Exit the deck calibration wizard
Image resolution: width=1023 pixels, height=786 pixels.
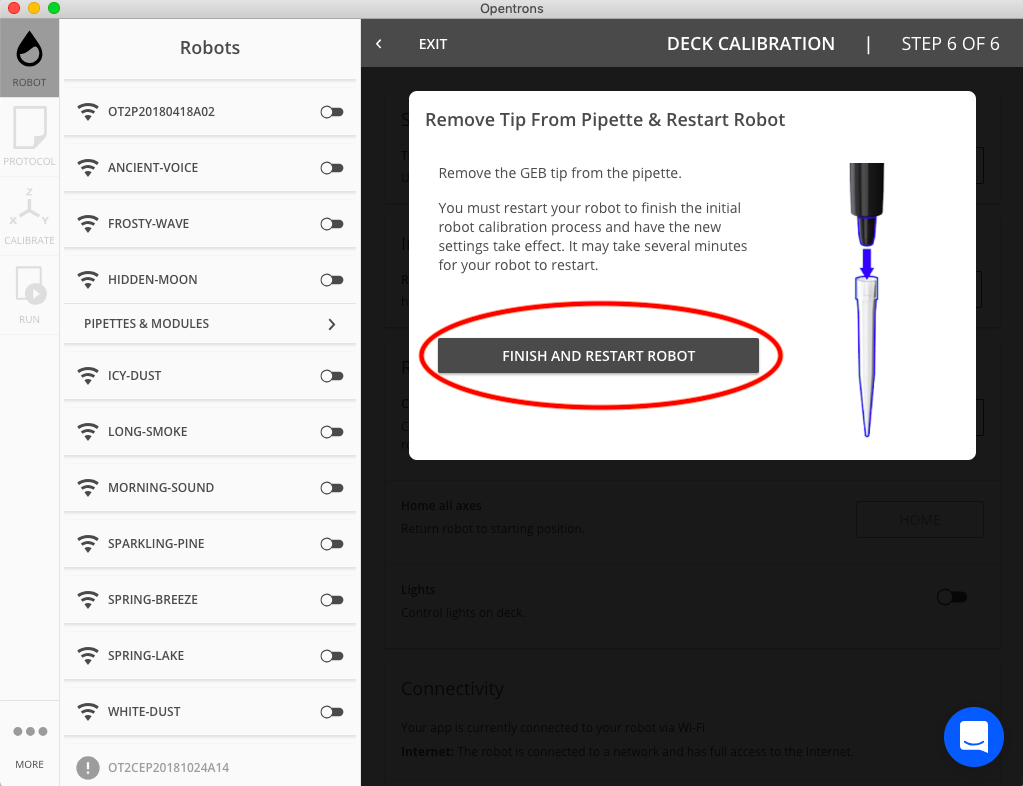[x=433, y=44]
